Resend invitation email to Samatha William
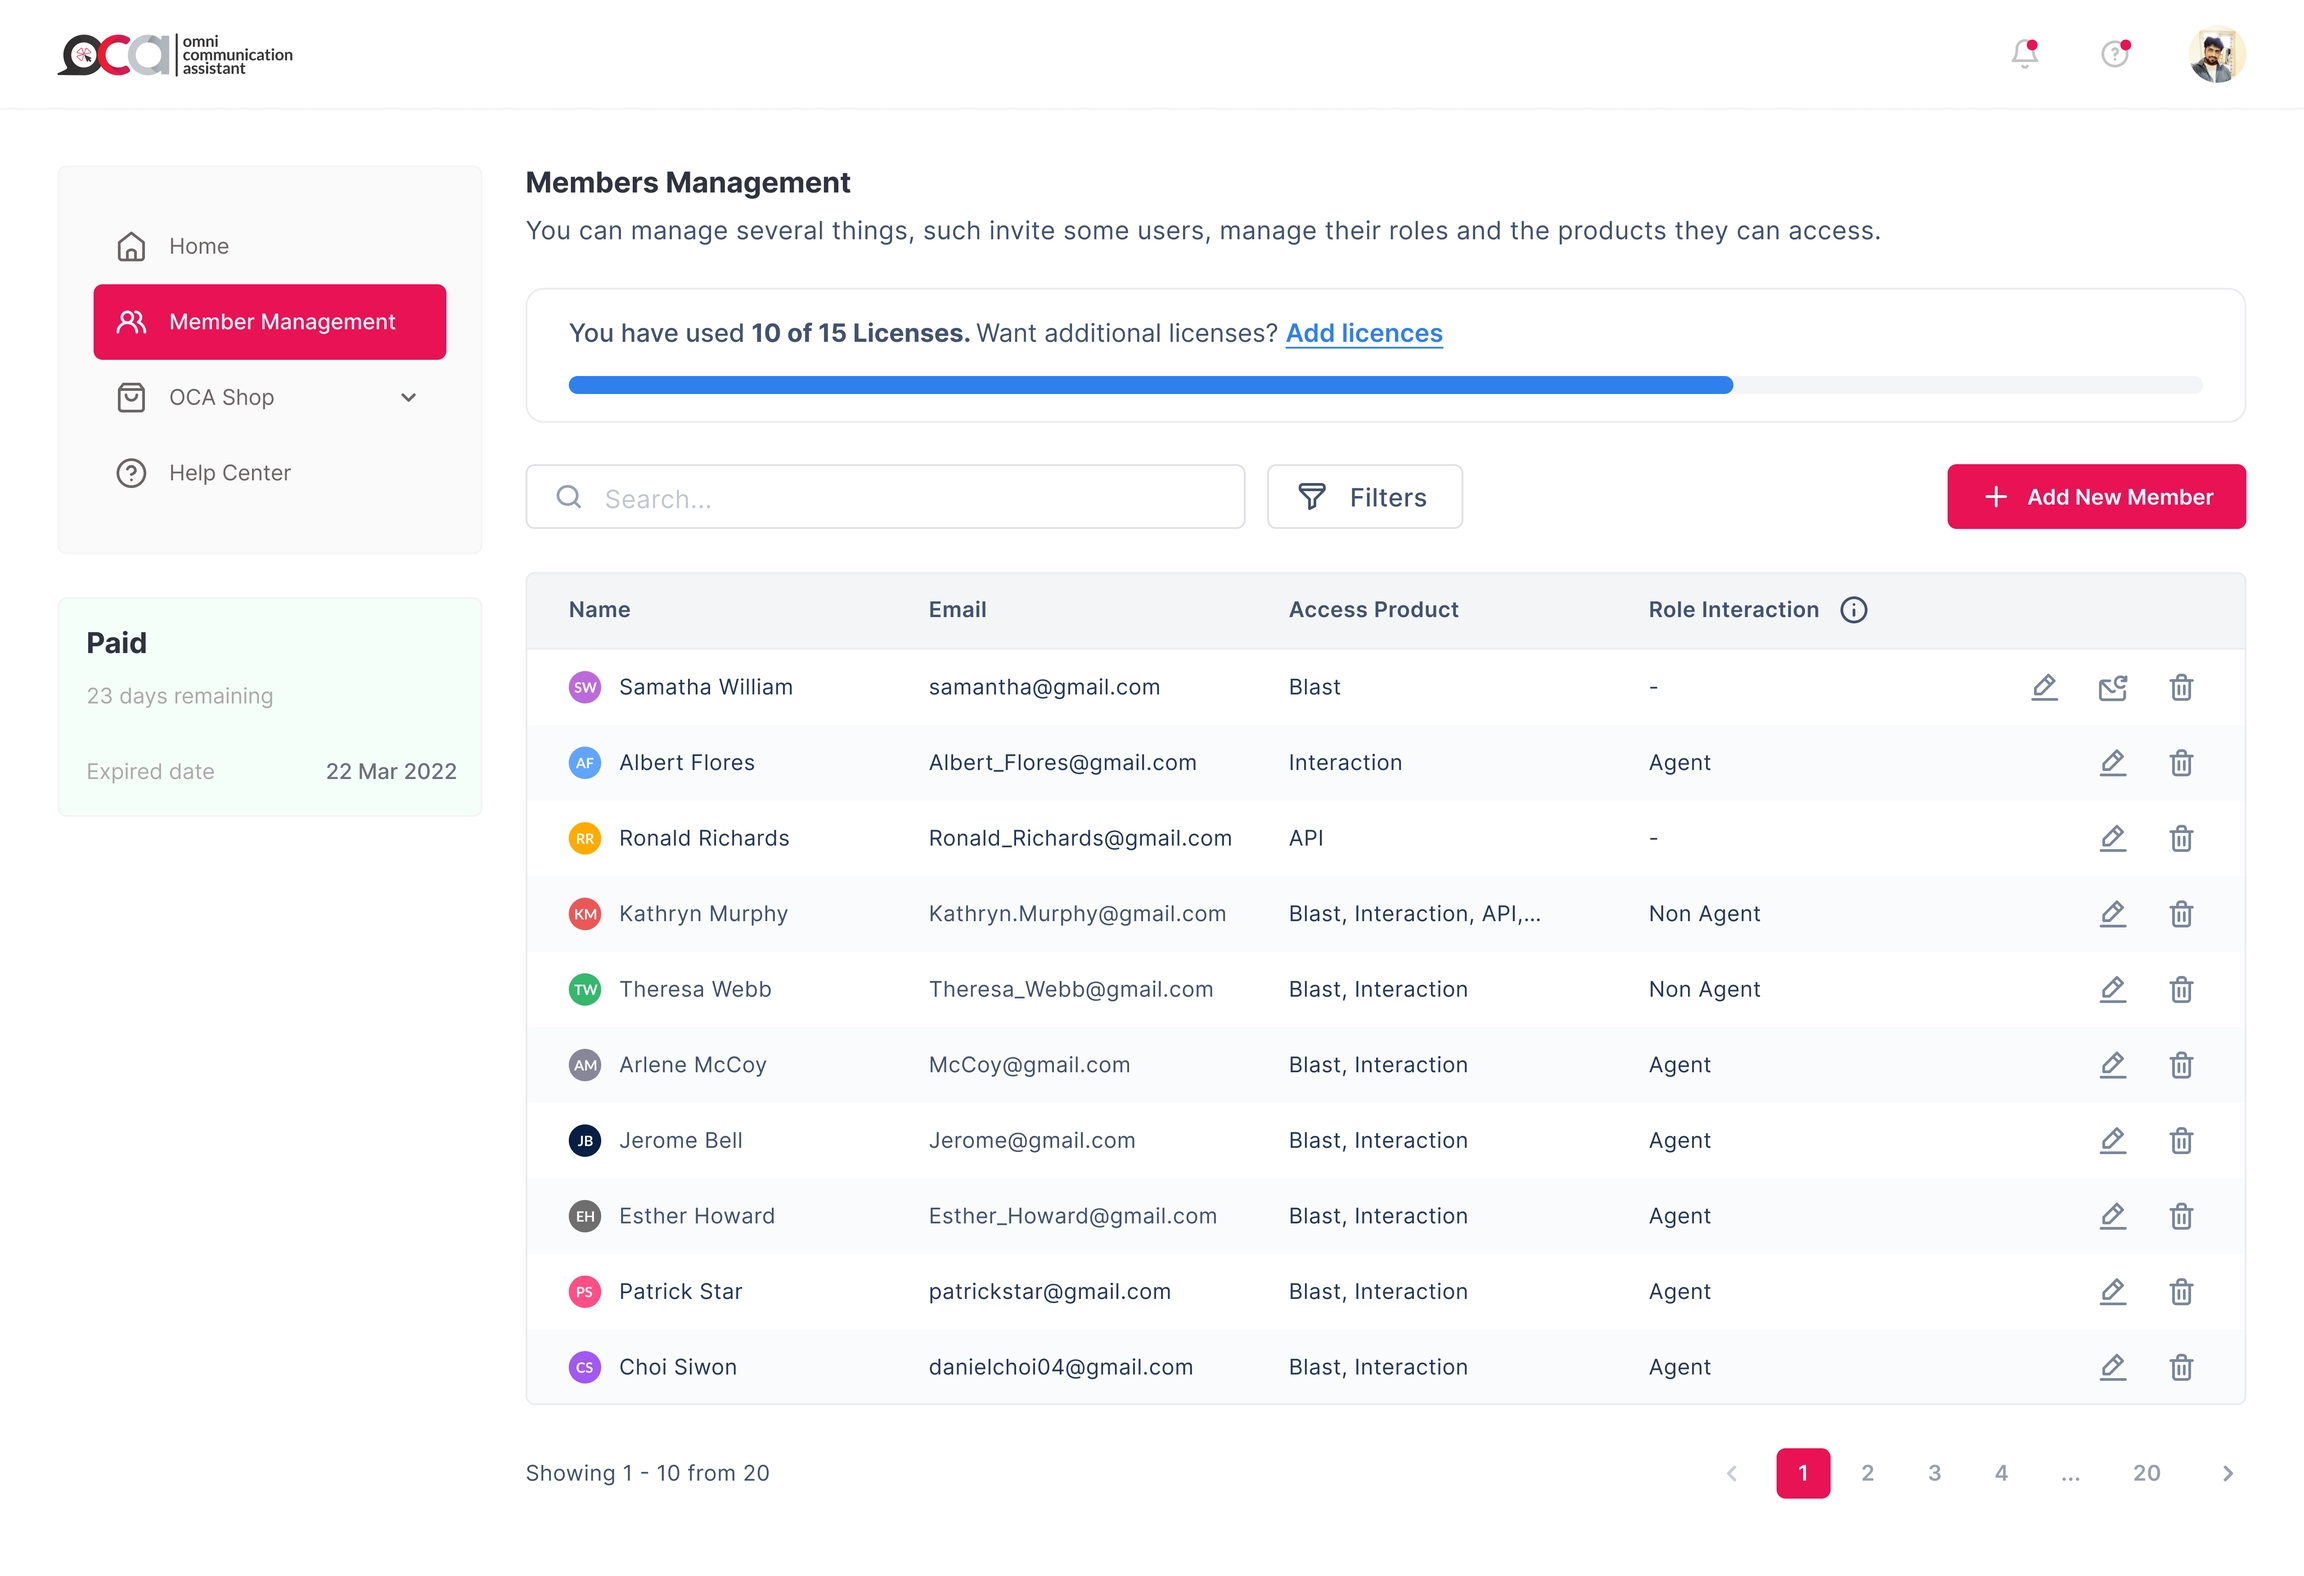 coord(2112,687)
